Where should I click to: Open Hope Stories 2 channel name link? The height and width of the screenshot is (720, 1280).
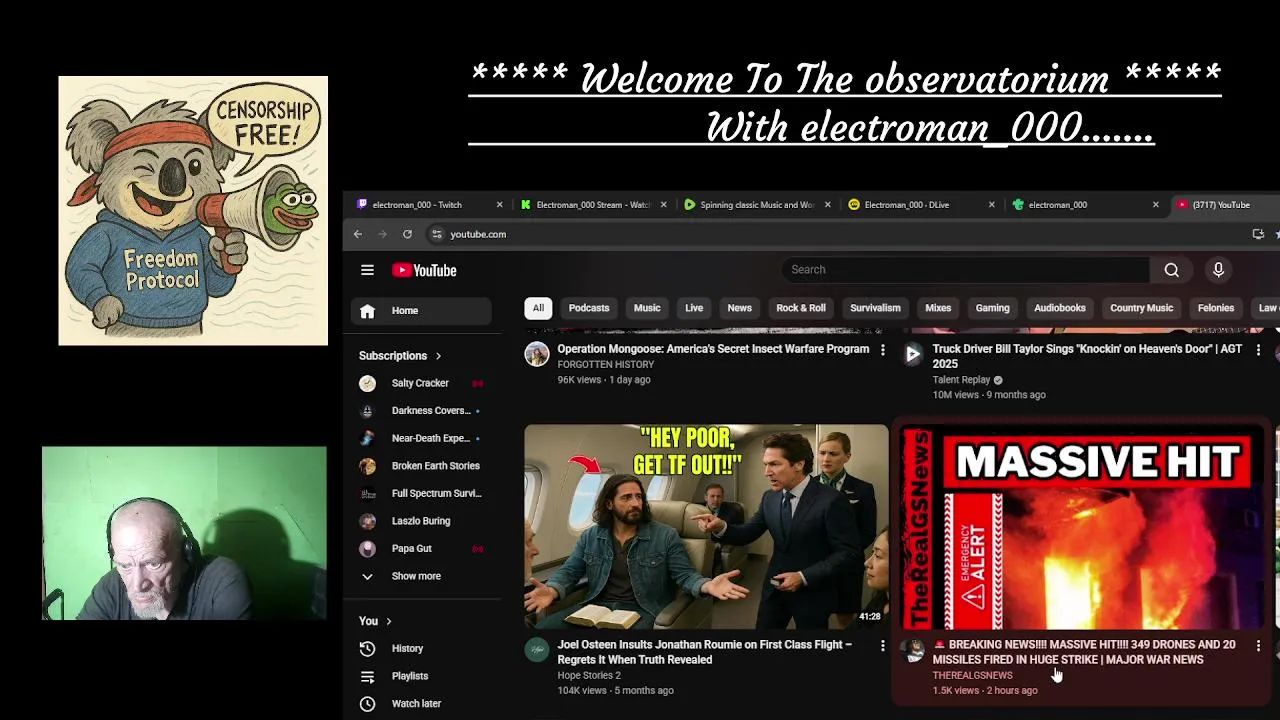589,676
